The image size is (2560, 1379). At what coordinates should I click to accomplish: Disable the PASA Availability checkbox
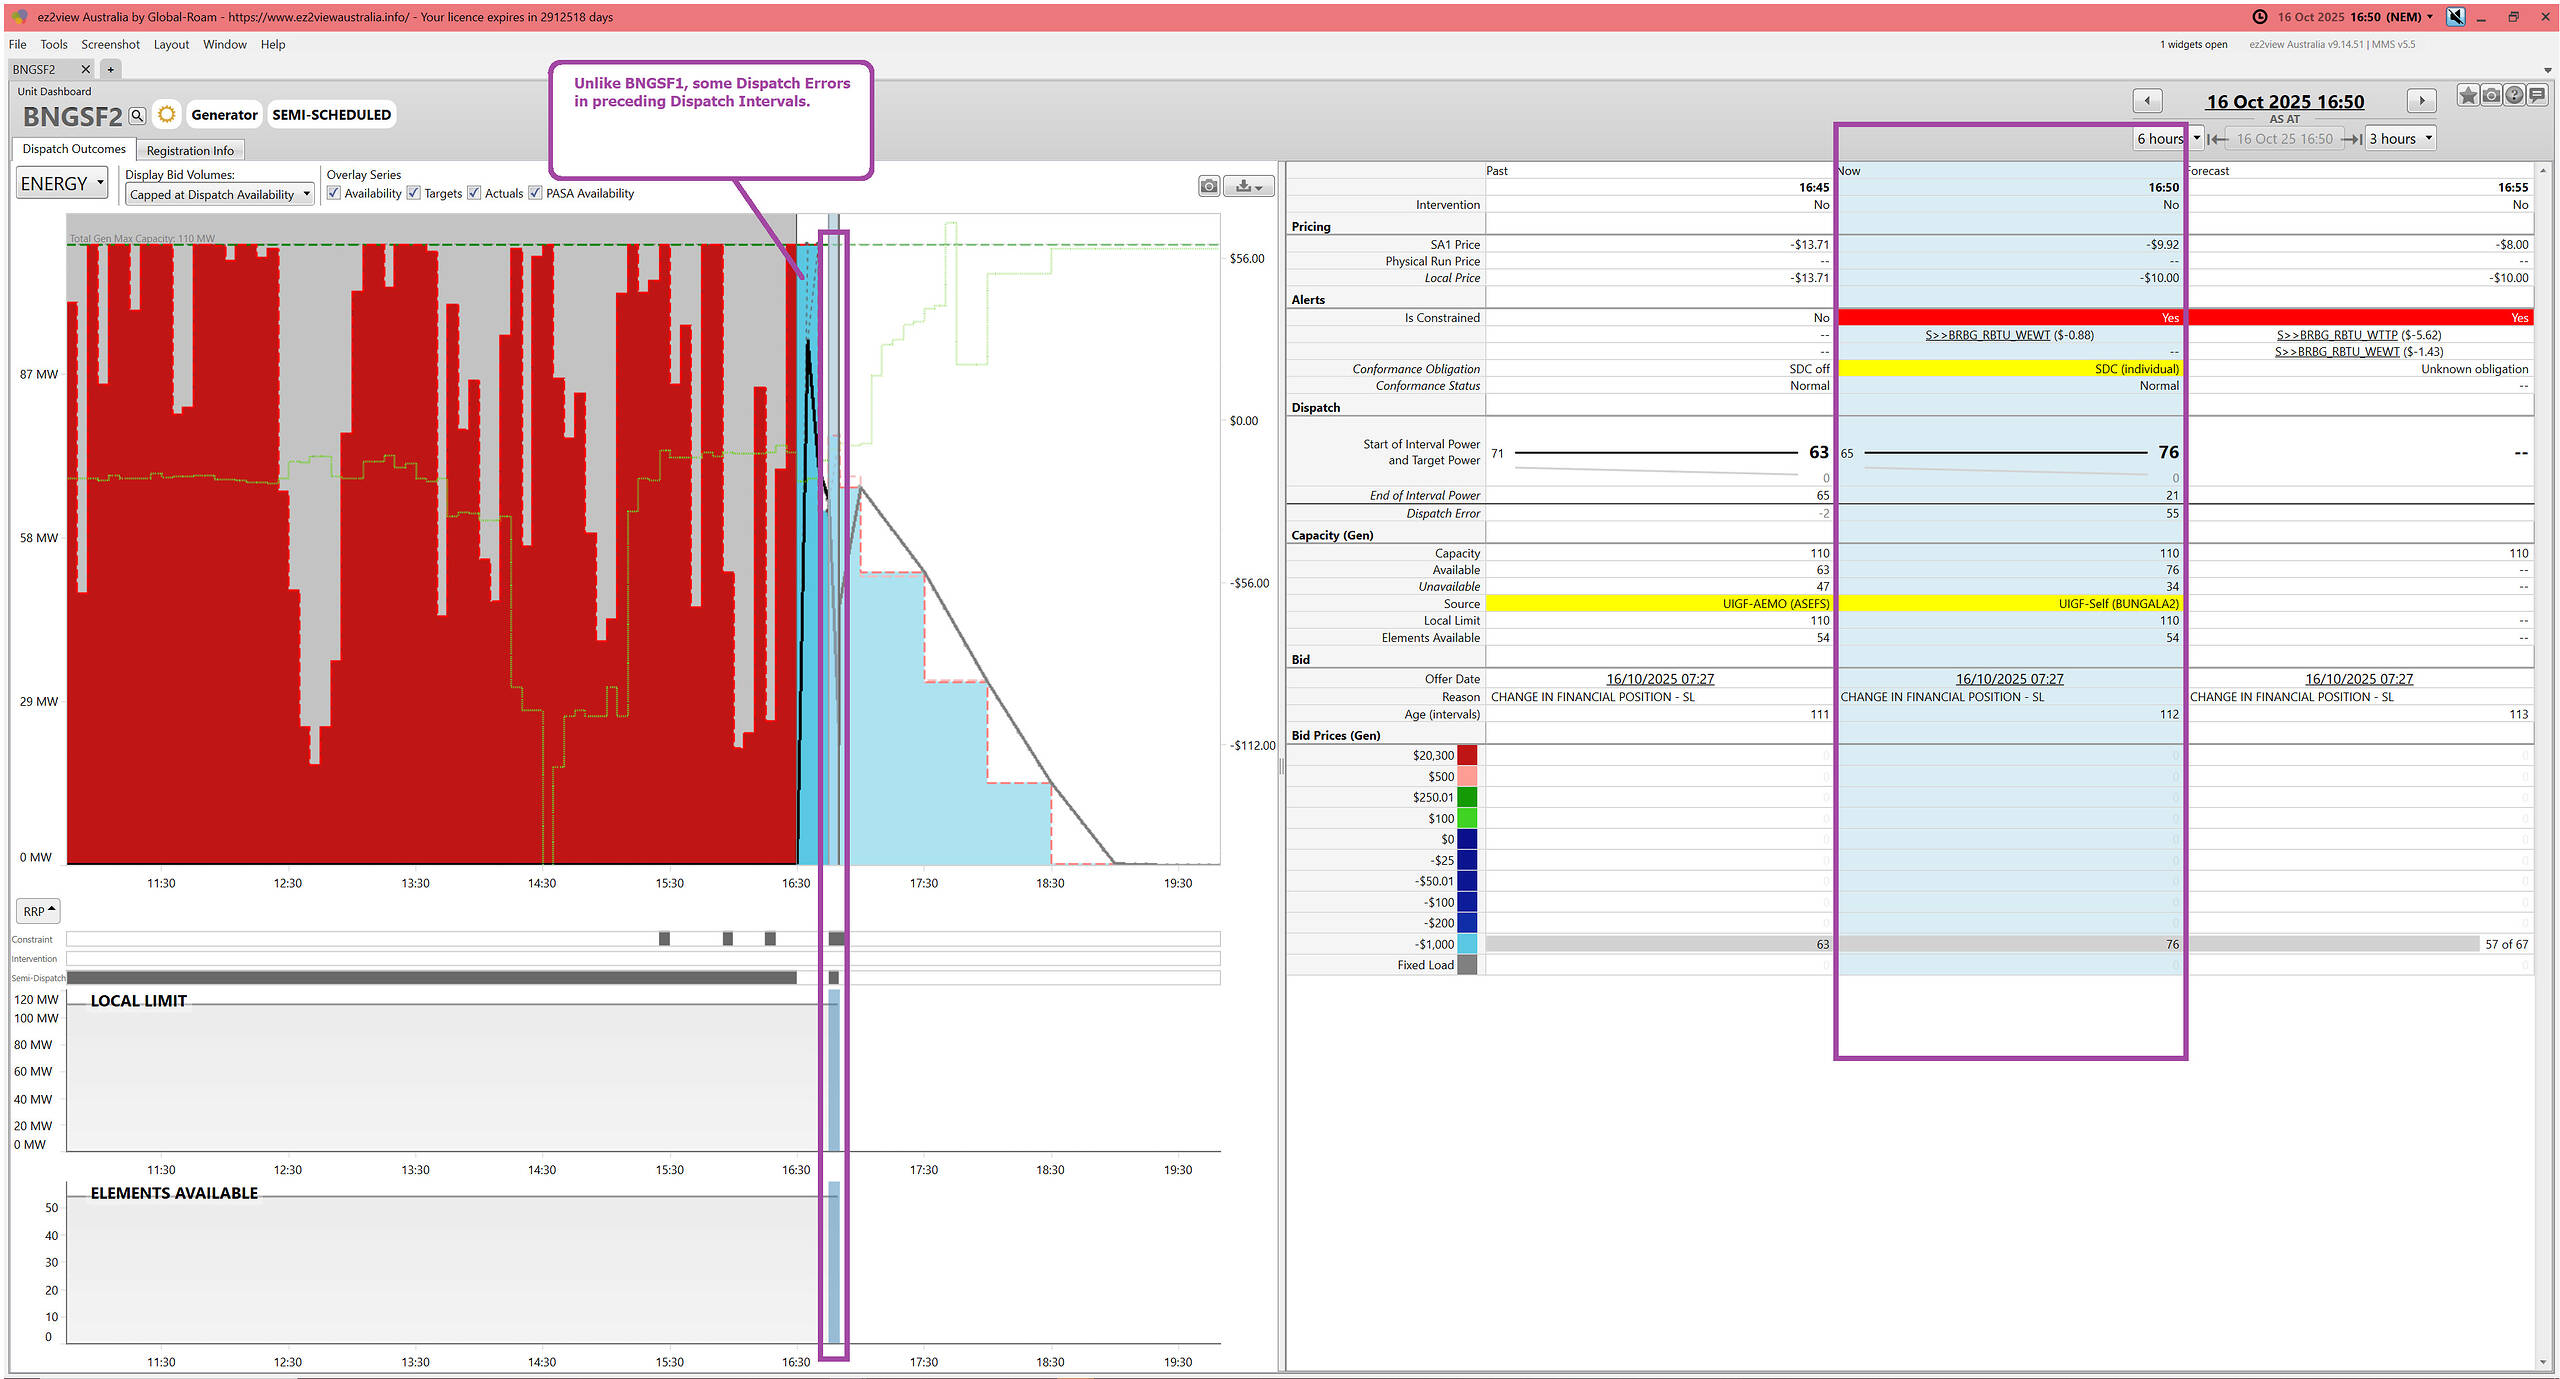(536, 193)
